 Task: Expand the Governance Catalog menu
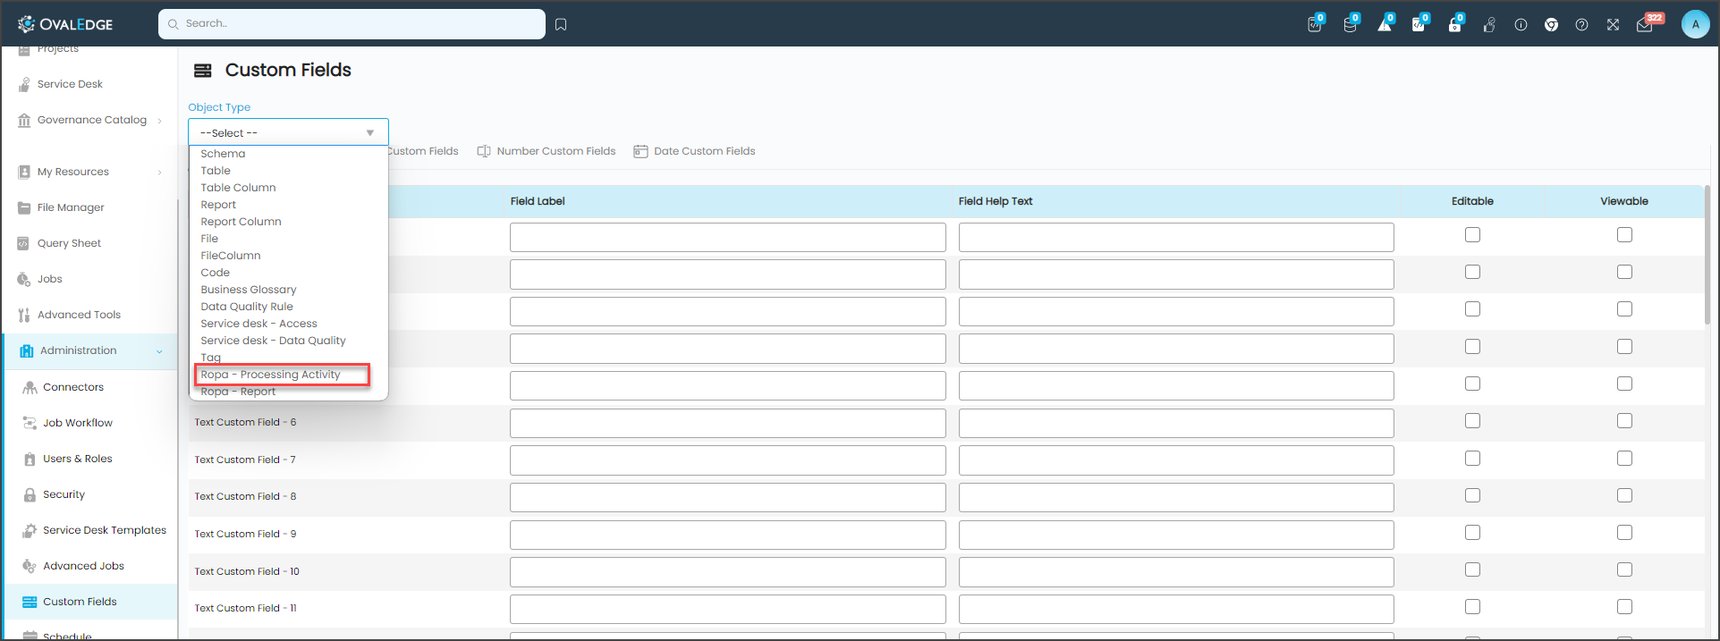click(x=159, y=121)
